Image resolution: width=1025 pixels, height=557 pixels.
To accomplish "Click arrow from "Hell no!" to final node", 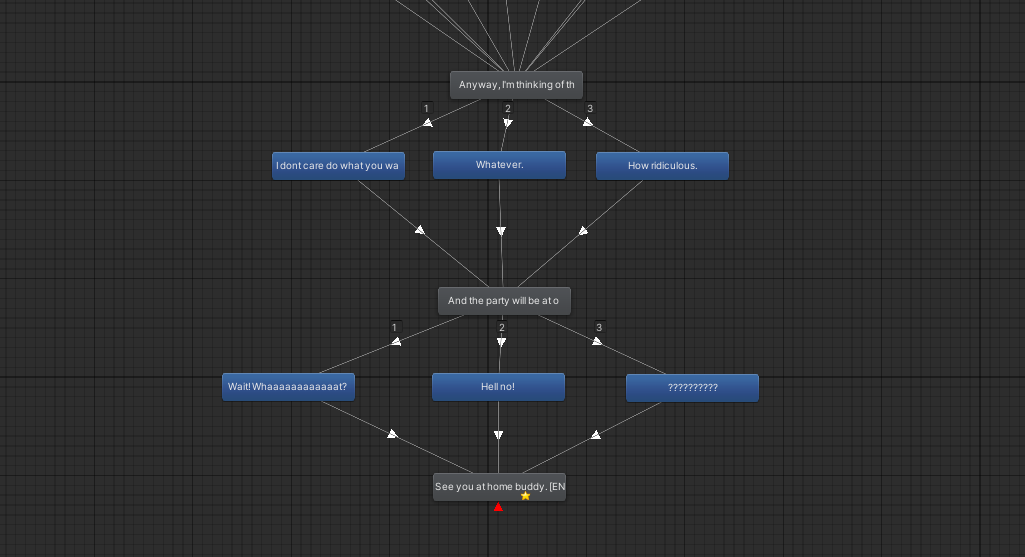I will click(x=498, y=435).
